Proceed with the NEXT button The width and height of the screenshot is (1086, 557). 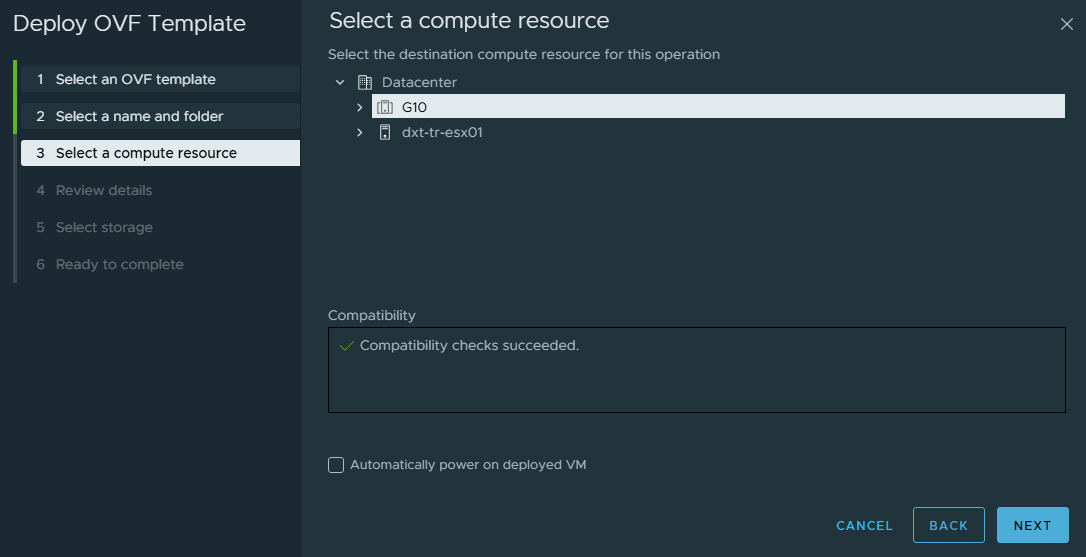pyautogui.click(x=1032, y=525)
